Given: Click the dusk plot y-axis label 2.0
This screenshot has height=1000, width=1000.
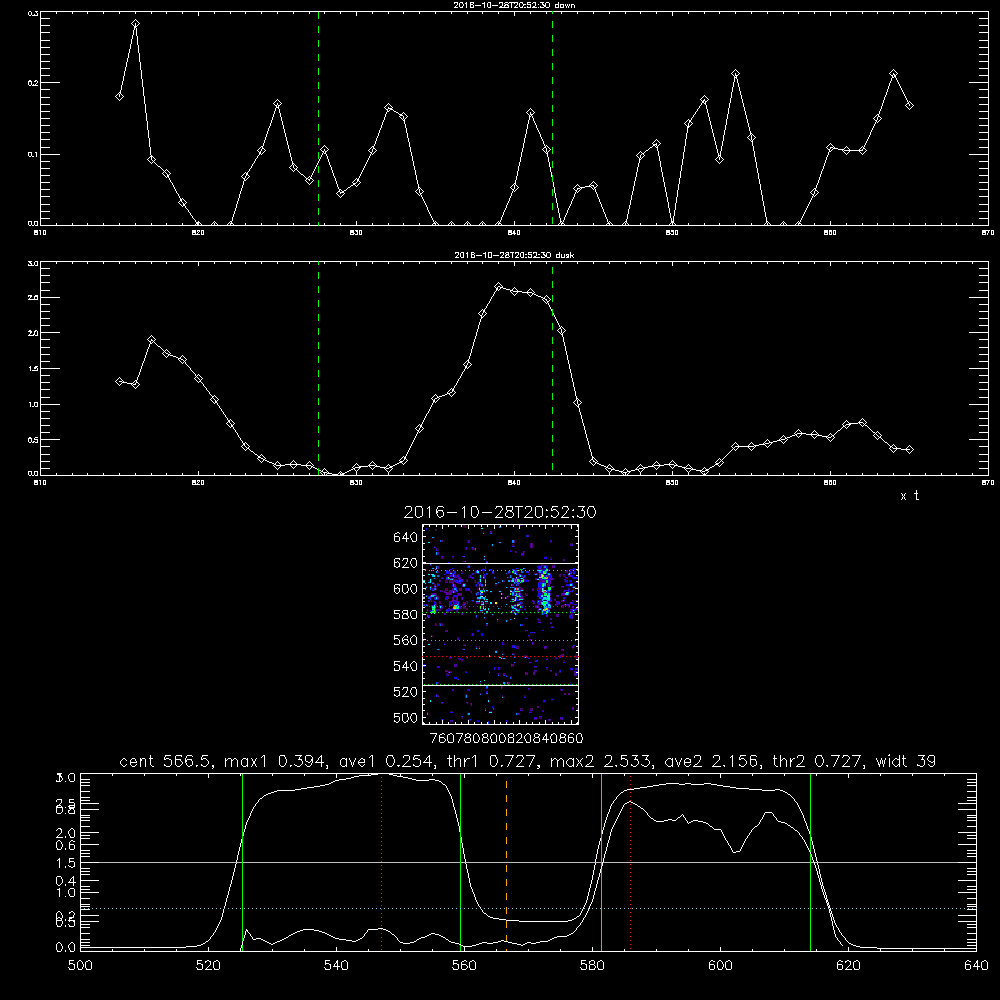Looking at the screenshot, I should [34, 333].
